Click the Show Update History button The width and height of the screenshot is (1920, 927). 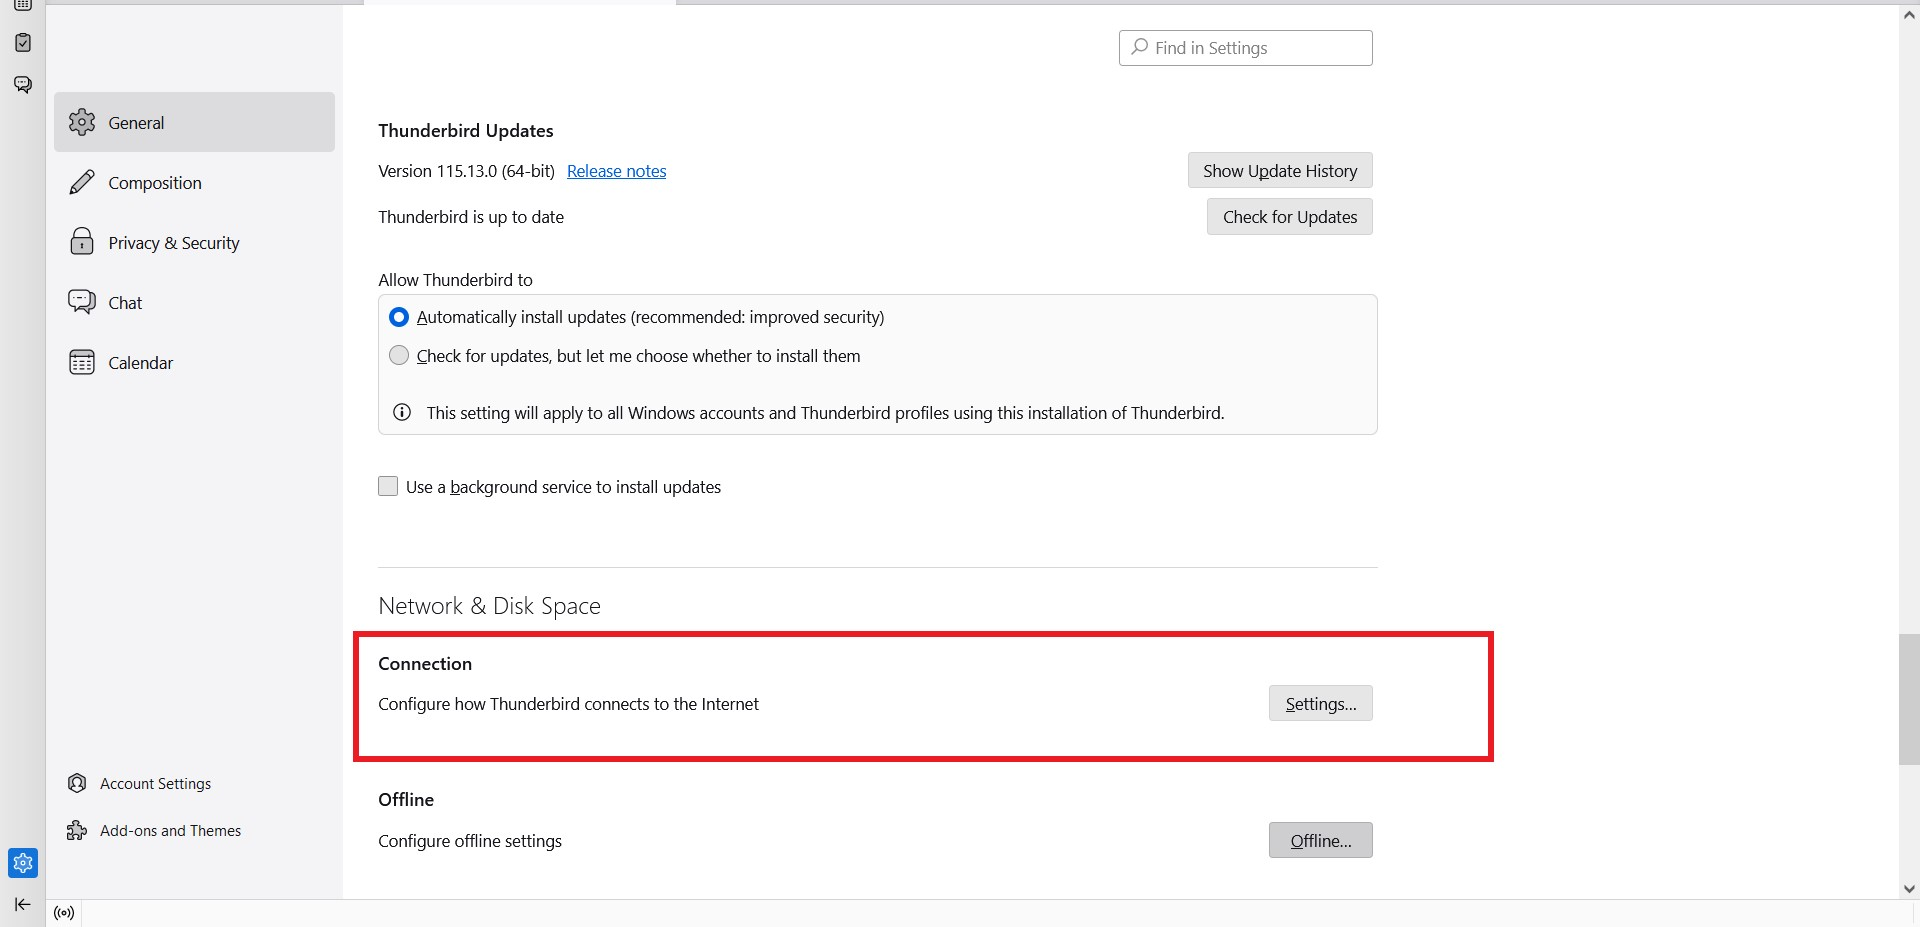(x=1279, y=171)
